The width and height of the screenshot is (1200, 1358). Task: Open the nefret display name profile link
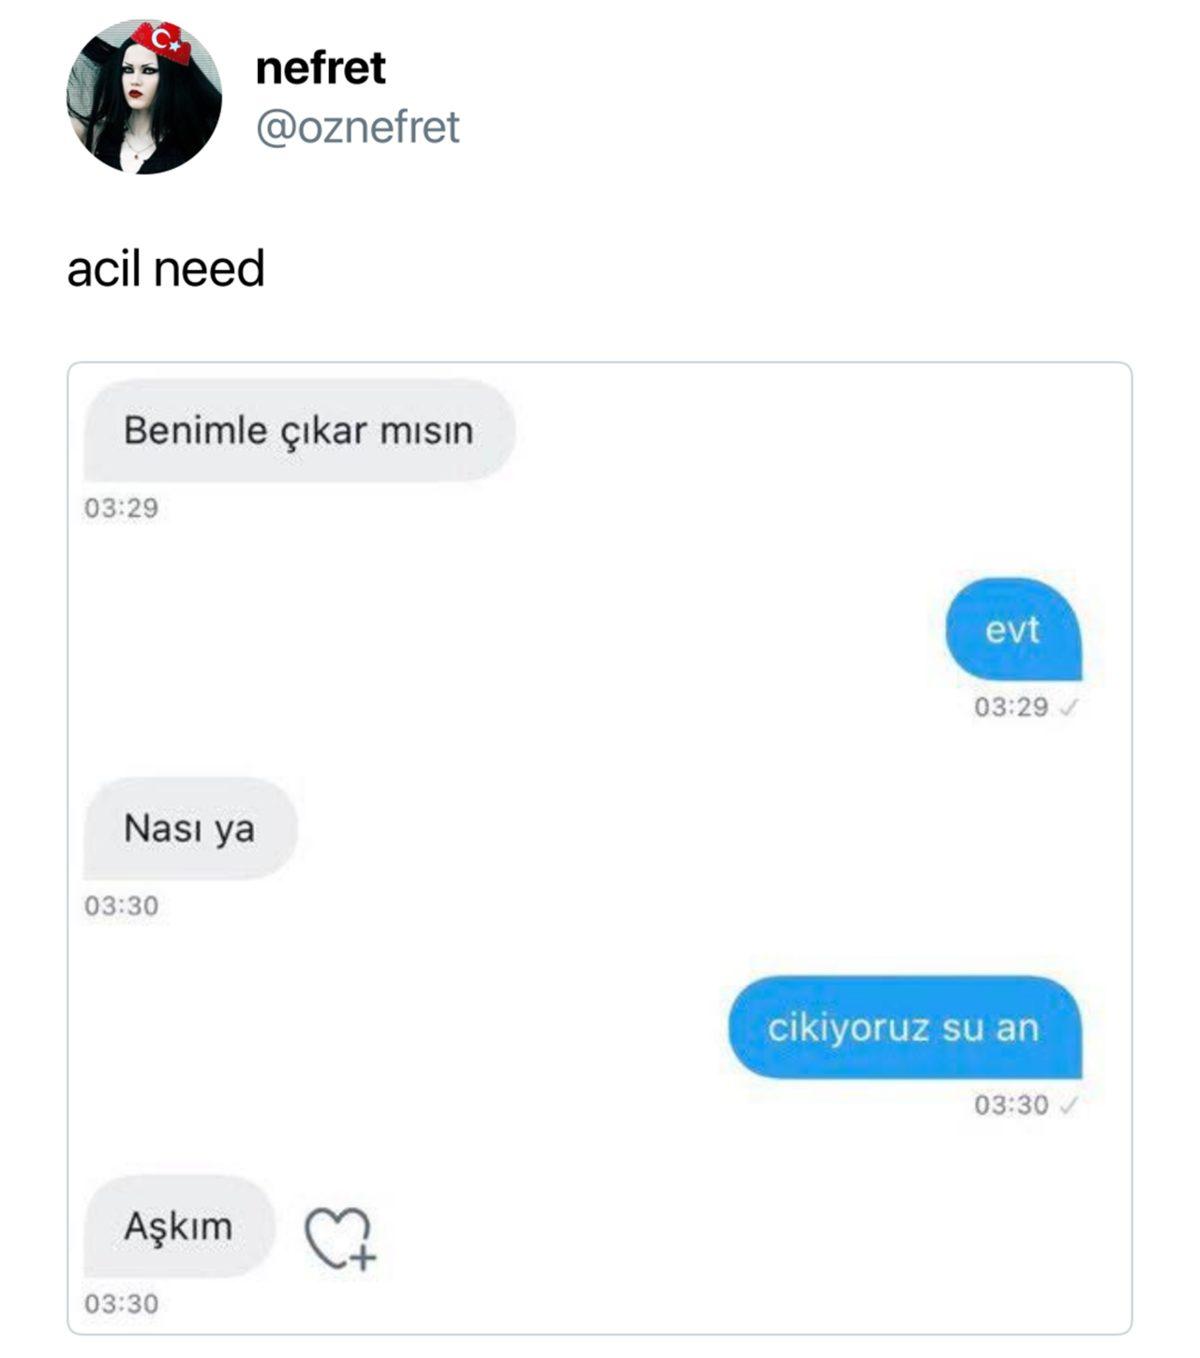(320, 68)
